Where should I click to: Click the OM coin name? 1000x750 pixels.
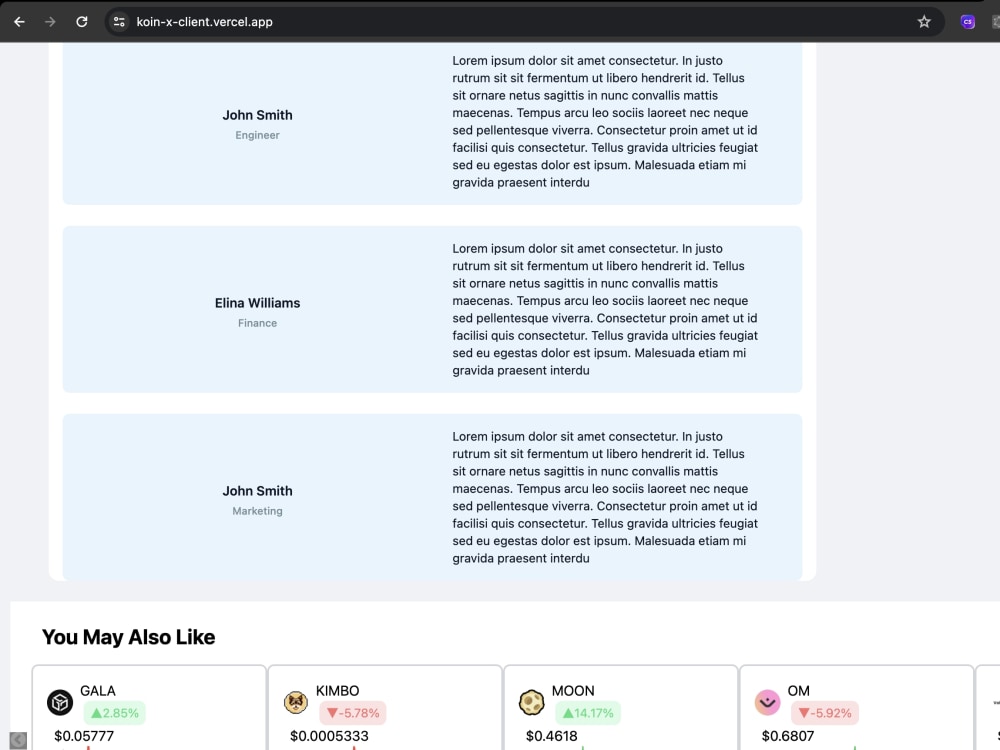click(798, 691)
